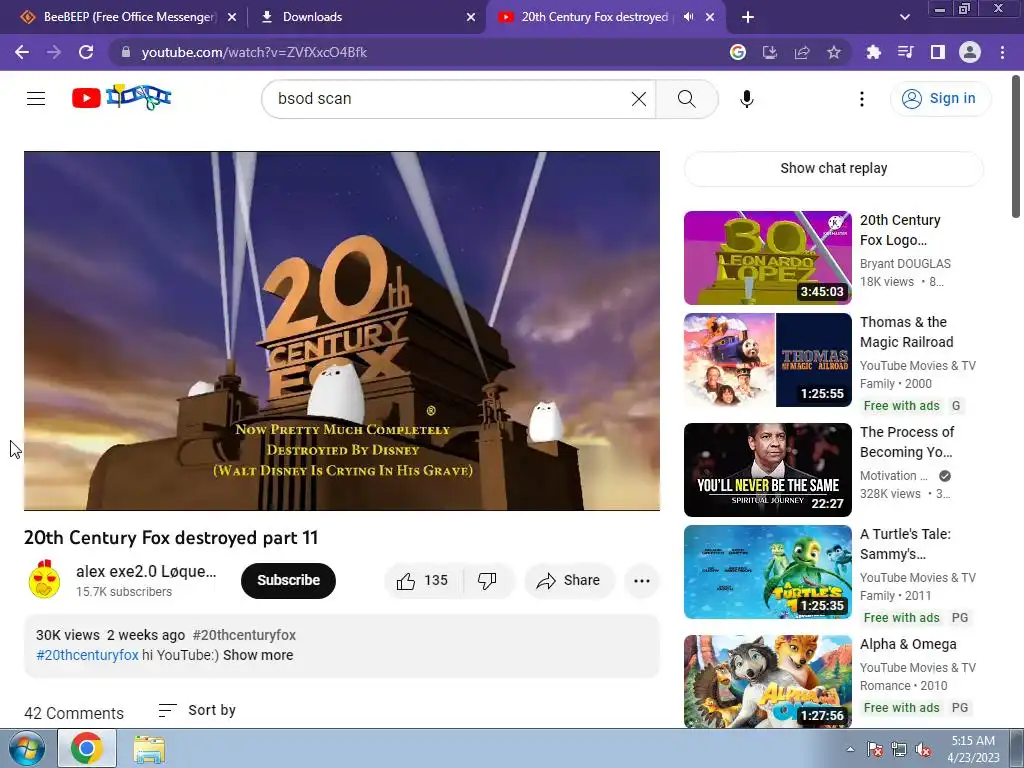Like the video with thumbs up
The height and width of the screenshot is (768, 1024).
click(423, 581)
